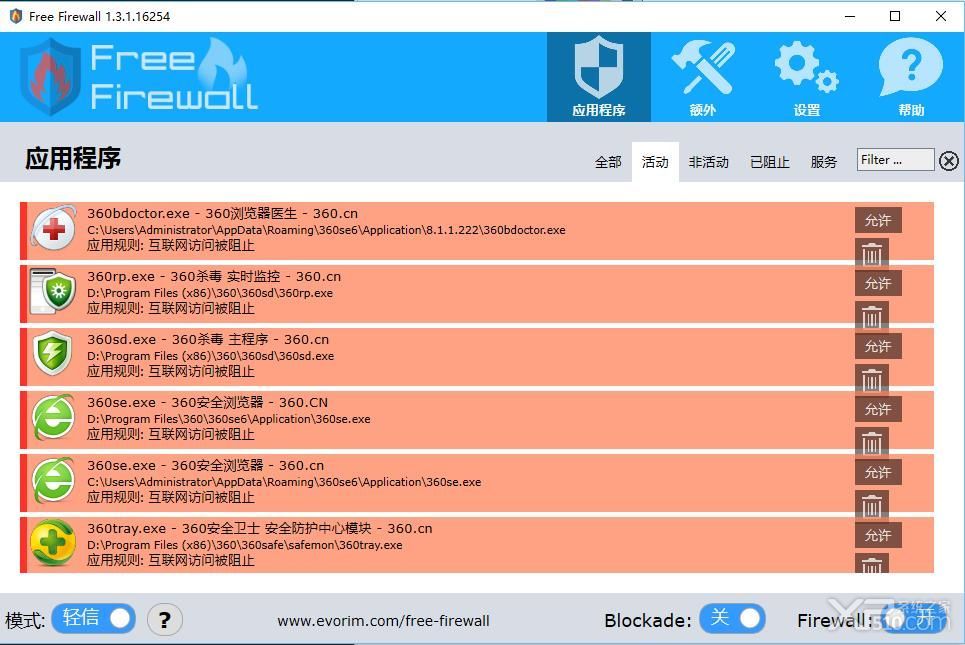Open the www.evorim.com/free-firewall link
The width and height of the screenshot is (965, 645).
(x=383, y=621)
